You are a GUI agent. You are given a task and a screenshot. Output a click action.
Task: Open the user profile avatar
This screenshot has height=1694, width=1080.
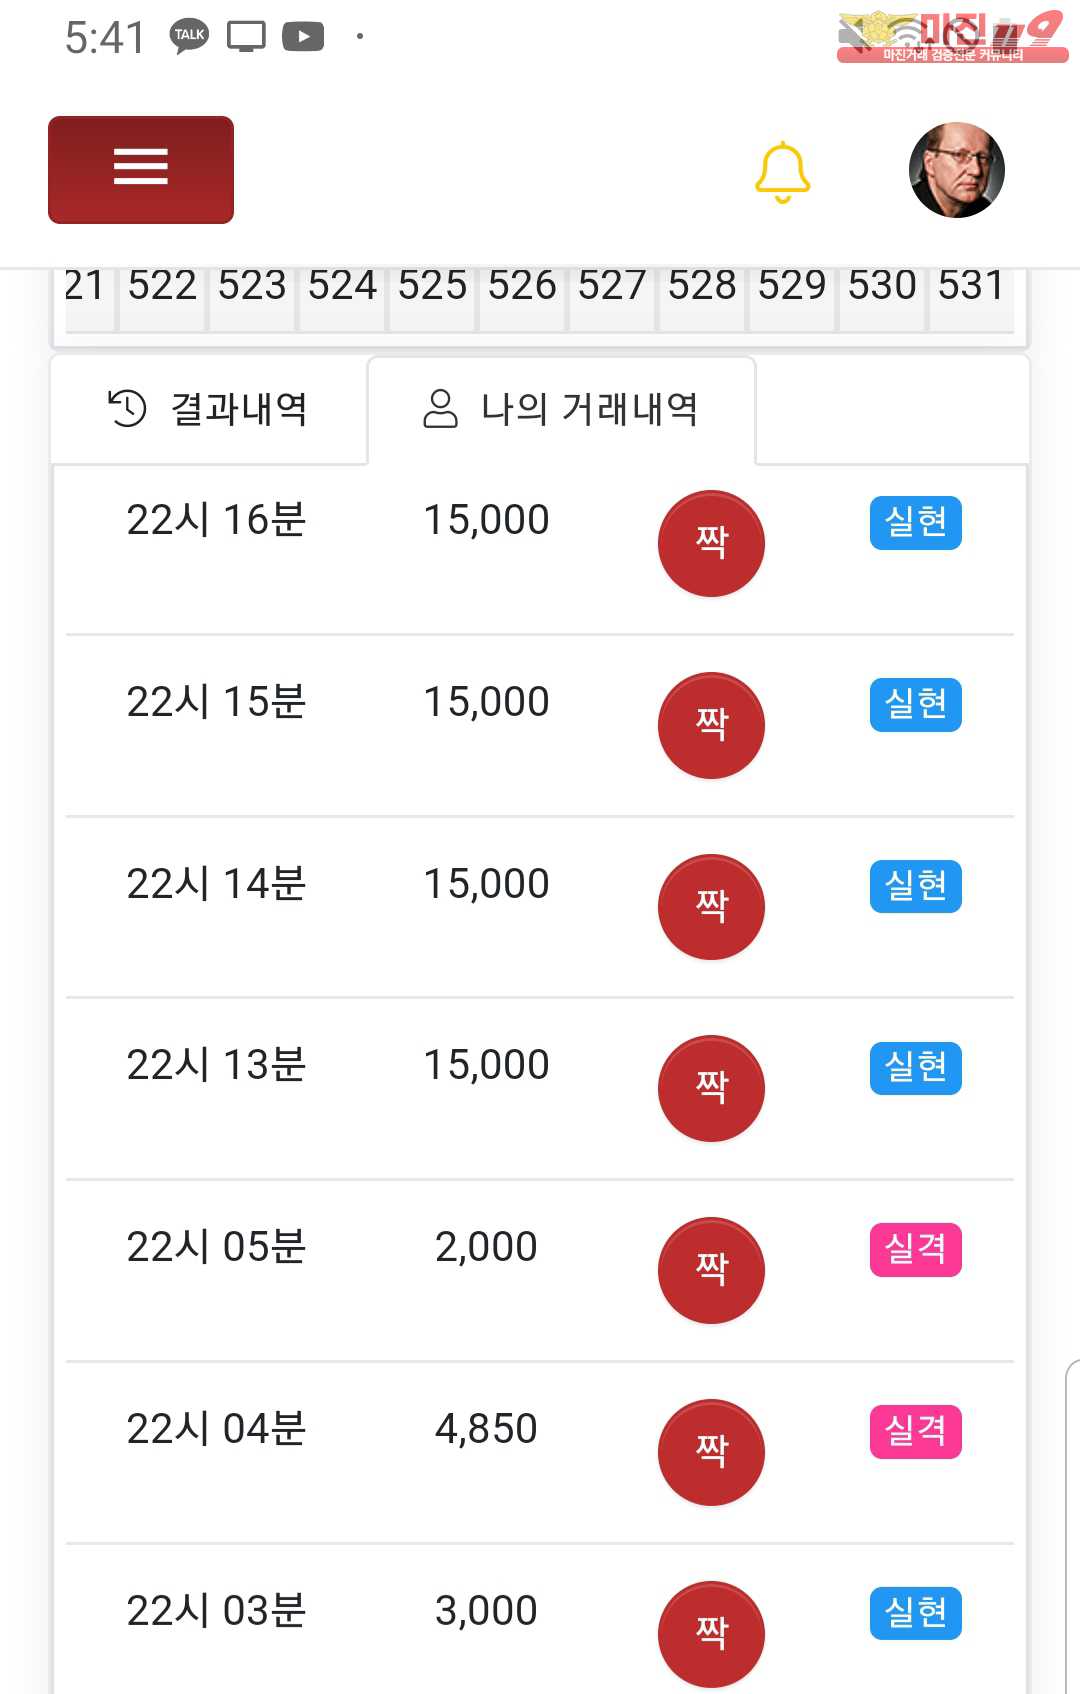(x=956, y=170)
